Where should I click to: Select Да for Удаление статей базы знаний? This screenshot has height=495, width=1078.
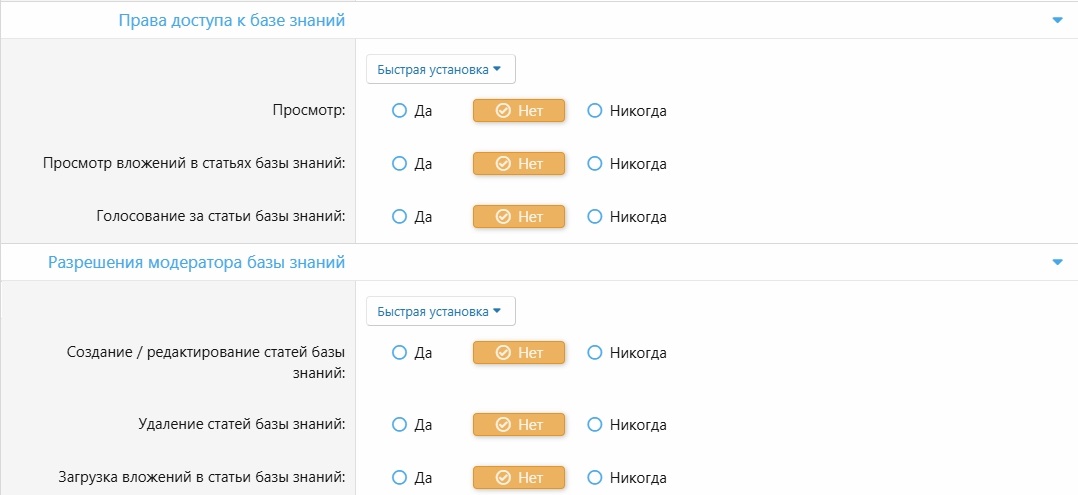[400, 425]
